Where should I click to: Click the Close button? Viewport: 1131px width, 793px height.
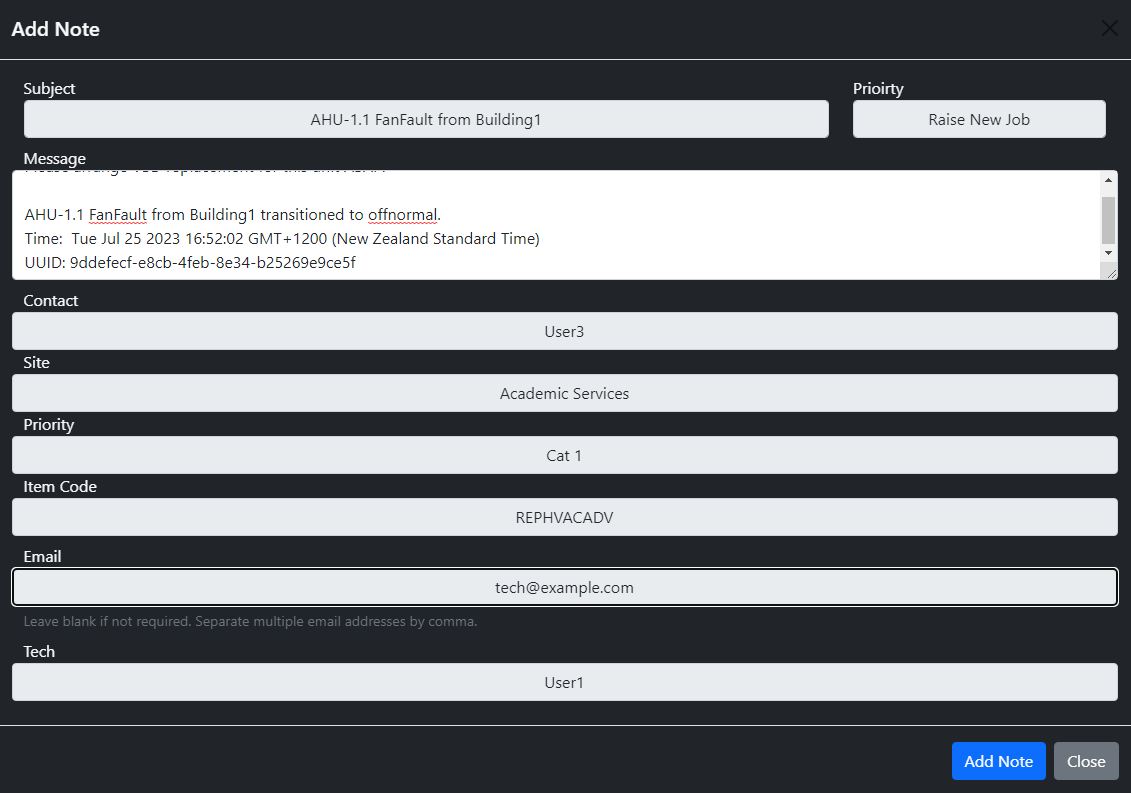click(x=1086, y=761)
